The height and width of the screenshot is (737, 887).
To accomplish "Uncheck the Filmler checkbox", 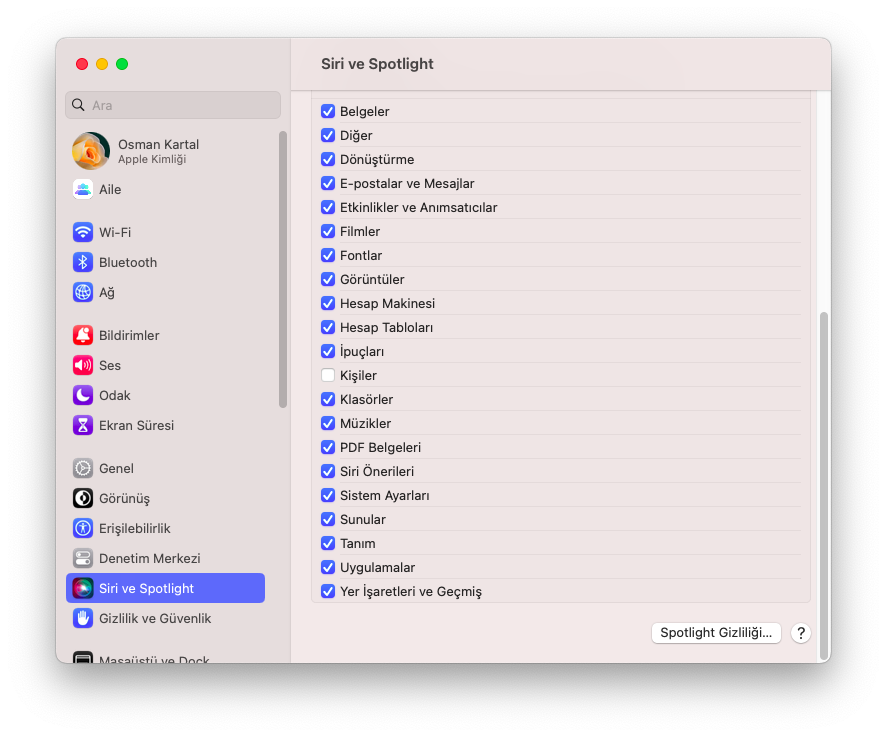I will pyautogui.click(x=328, y=231).
